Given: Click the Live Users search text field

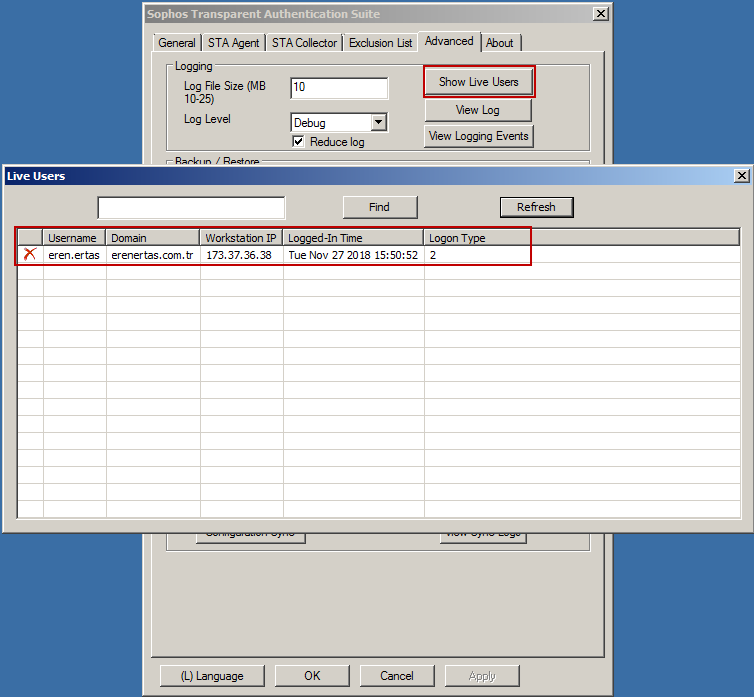Looking at the screenshot, I should pos(191,208).
